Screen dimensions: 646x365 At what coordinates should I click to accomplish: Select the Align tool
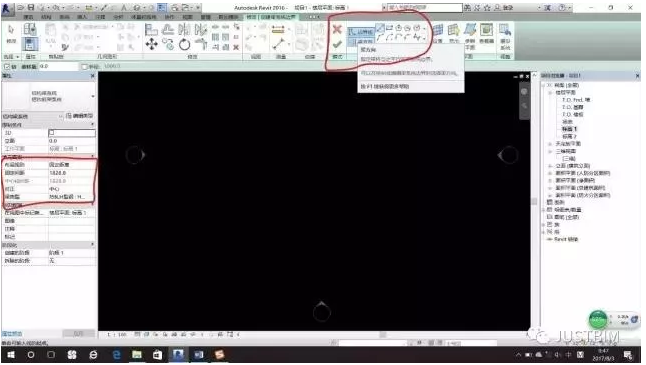pyautogui.click(x=151, y=30)
